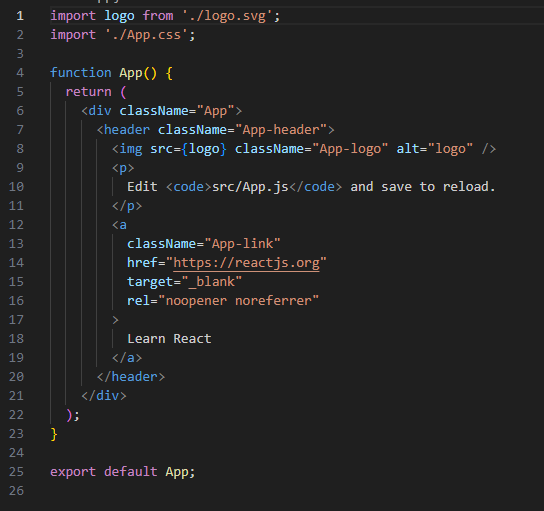Click the rel="noopener noreferrer" attribute
This screenshot has height=511, width=544.
pos(223,301)
